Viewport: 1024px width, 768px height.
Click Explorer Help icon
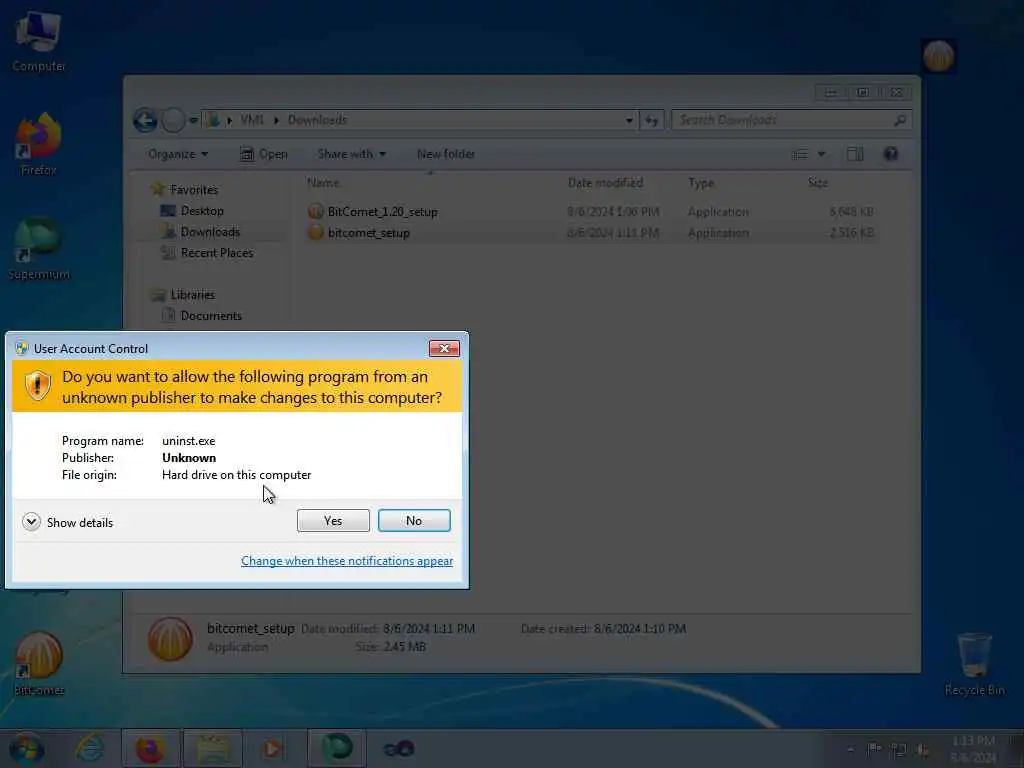coord(891,154)
